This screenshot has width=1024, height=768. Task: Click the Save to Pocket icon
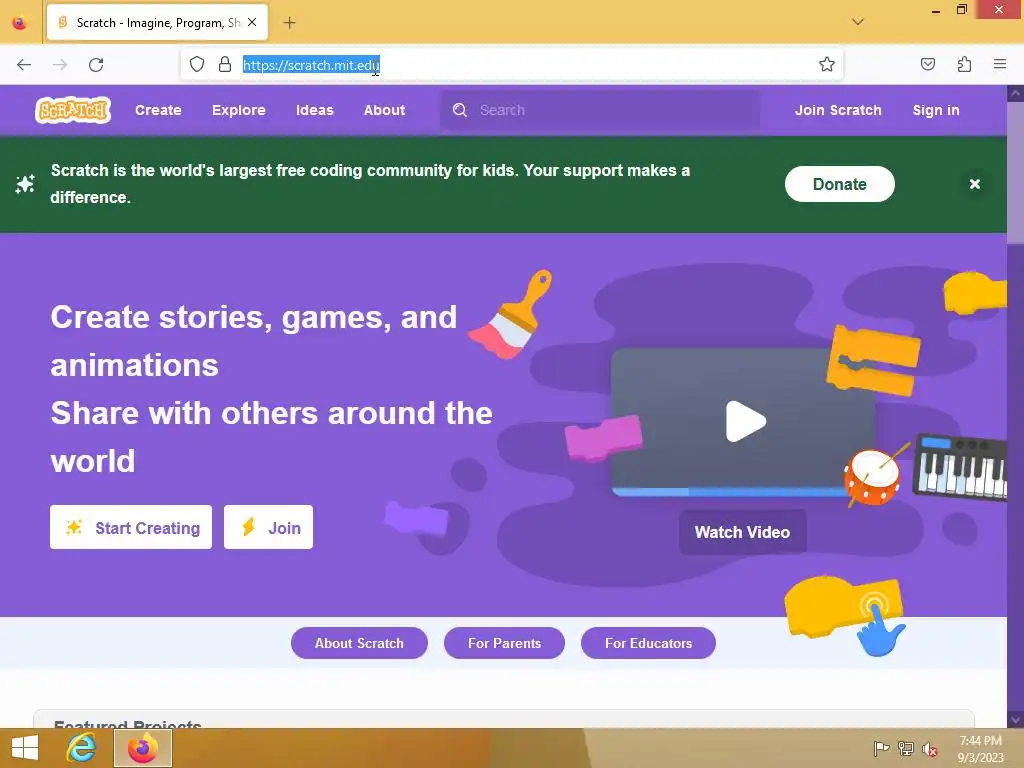point(927,64)
